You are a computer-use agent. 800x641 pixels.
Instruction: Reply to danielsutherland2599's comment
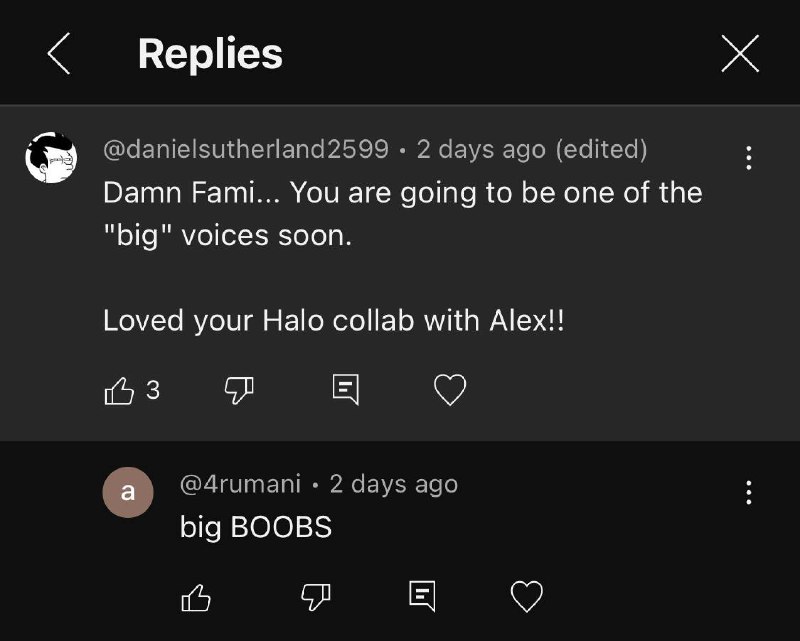coord(345,390)
